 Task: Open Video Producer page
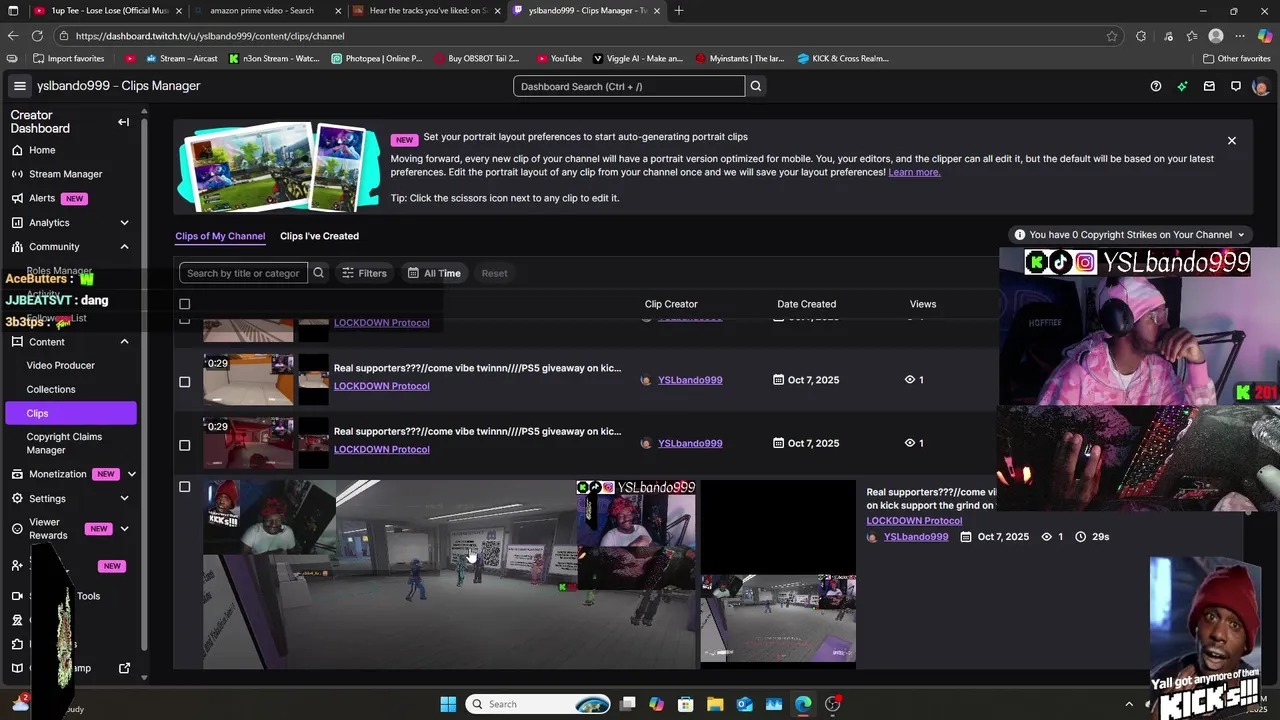pos(60,366)
